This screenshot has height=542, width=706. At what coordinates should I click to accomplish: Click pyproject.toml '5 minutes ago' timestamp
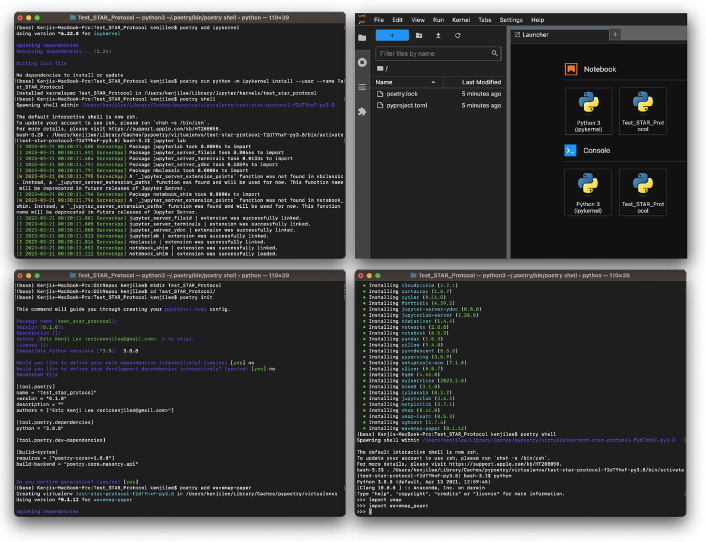pyautogui.click(x=481, y=105)
